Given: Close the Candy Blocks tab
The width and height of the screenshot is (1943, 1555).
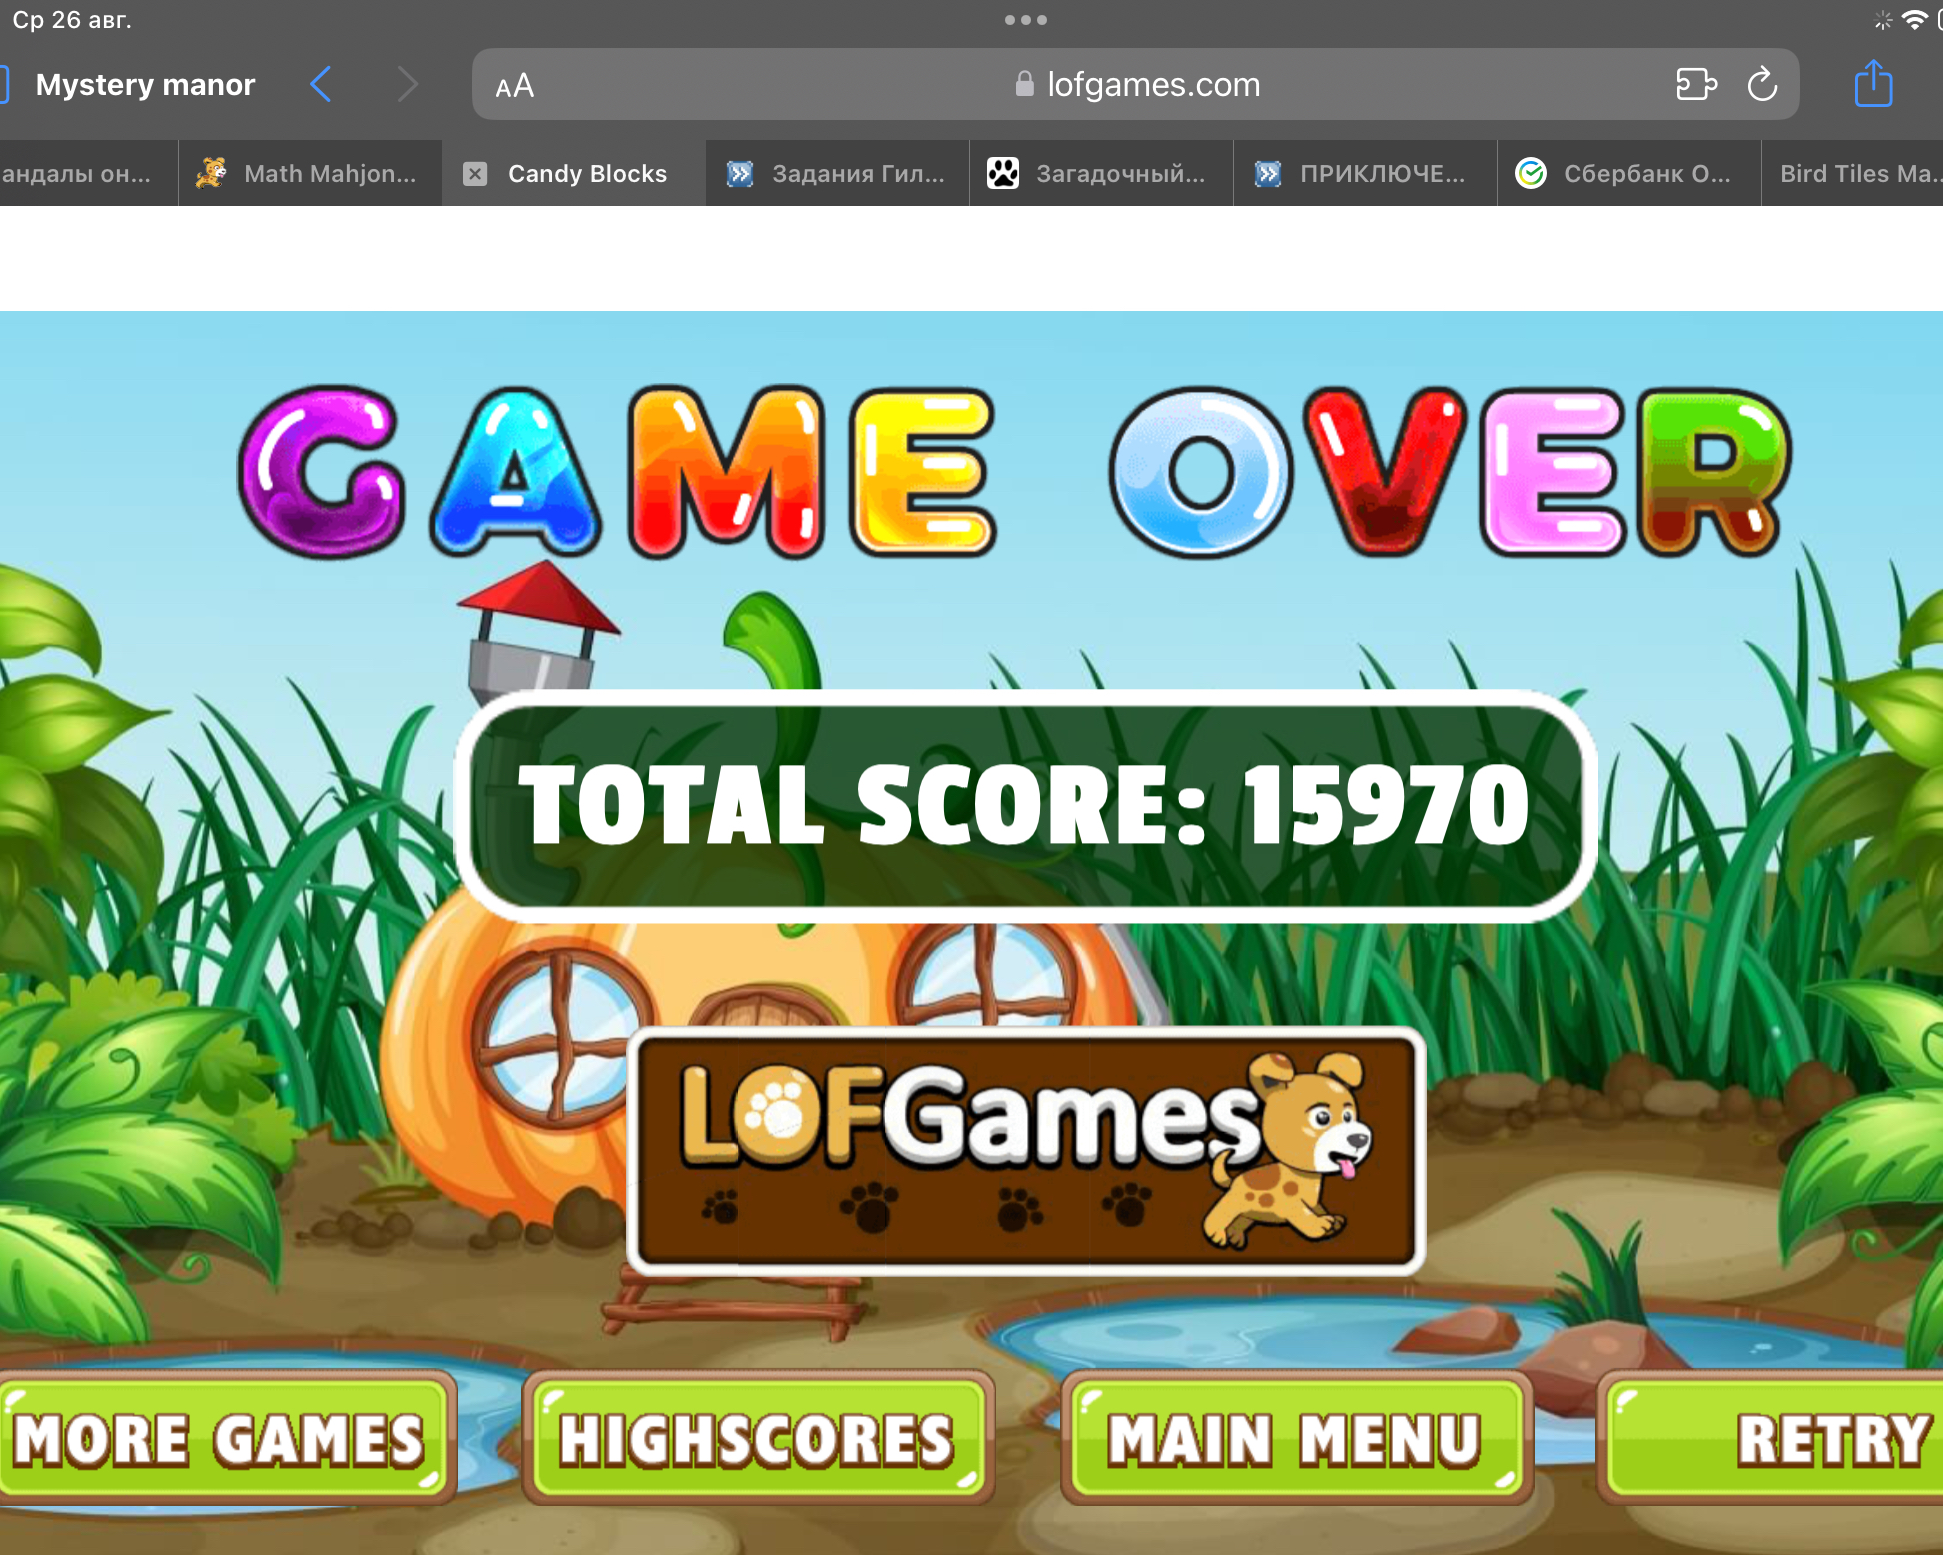Looking at the screenshot, I should (475, 174).
